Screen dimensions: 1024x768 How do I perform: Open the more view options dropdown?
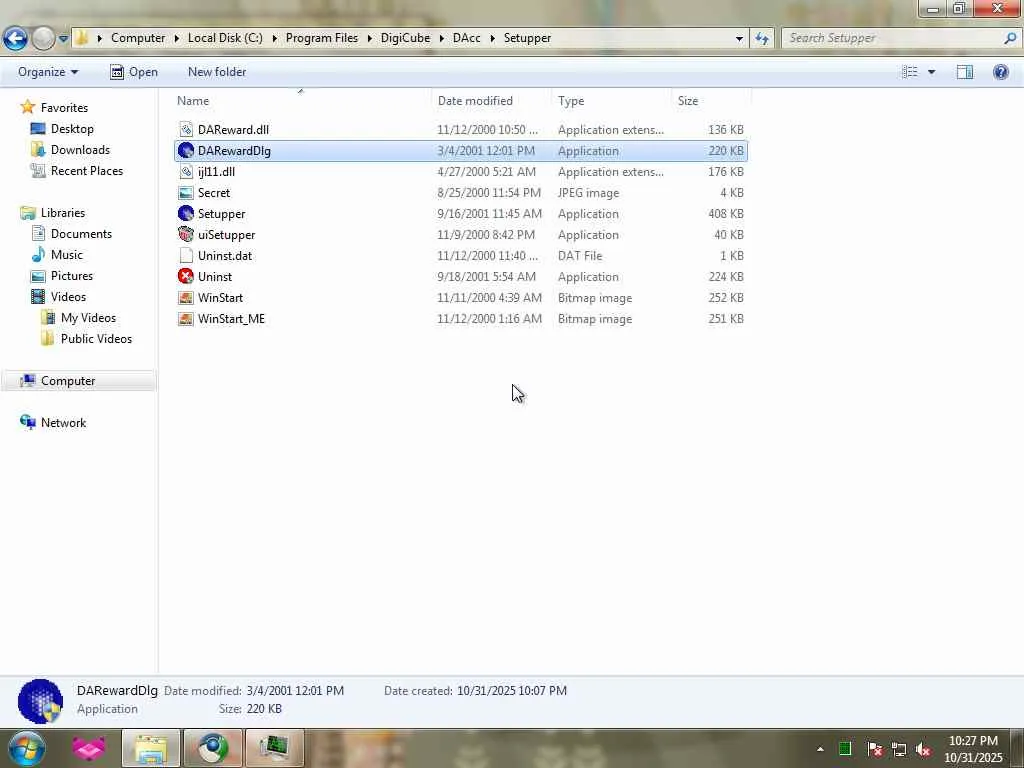(931, 72)
